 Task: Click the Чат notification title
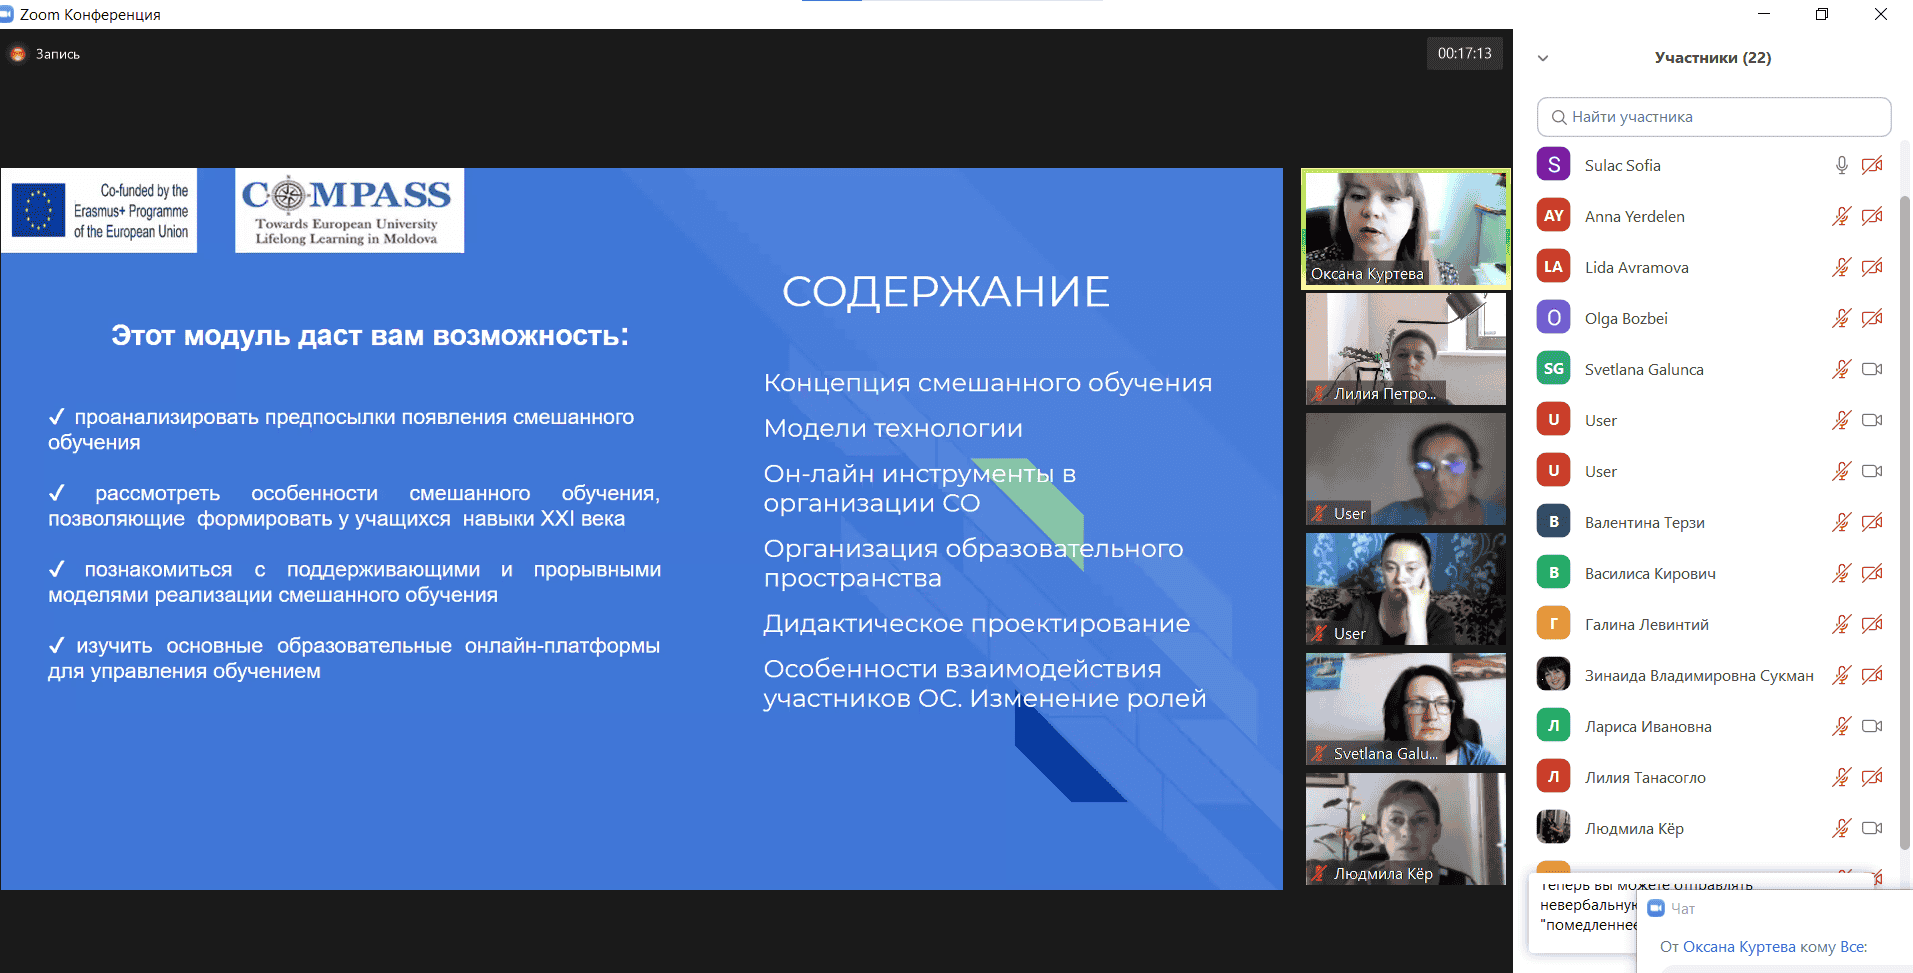1683,908
